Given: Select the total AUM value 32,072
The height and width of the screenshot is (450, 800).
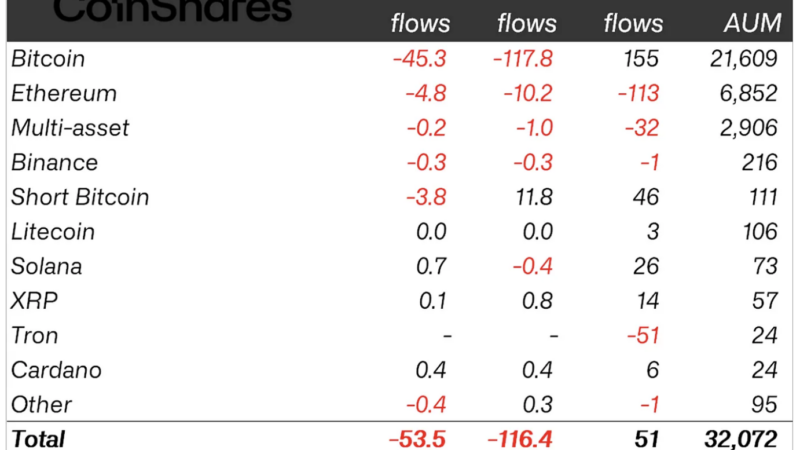Looking at the screenshot, I should pyautogui.click(x=740, y=439).
